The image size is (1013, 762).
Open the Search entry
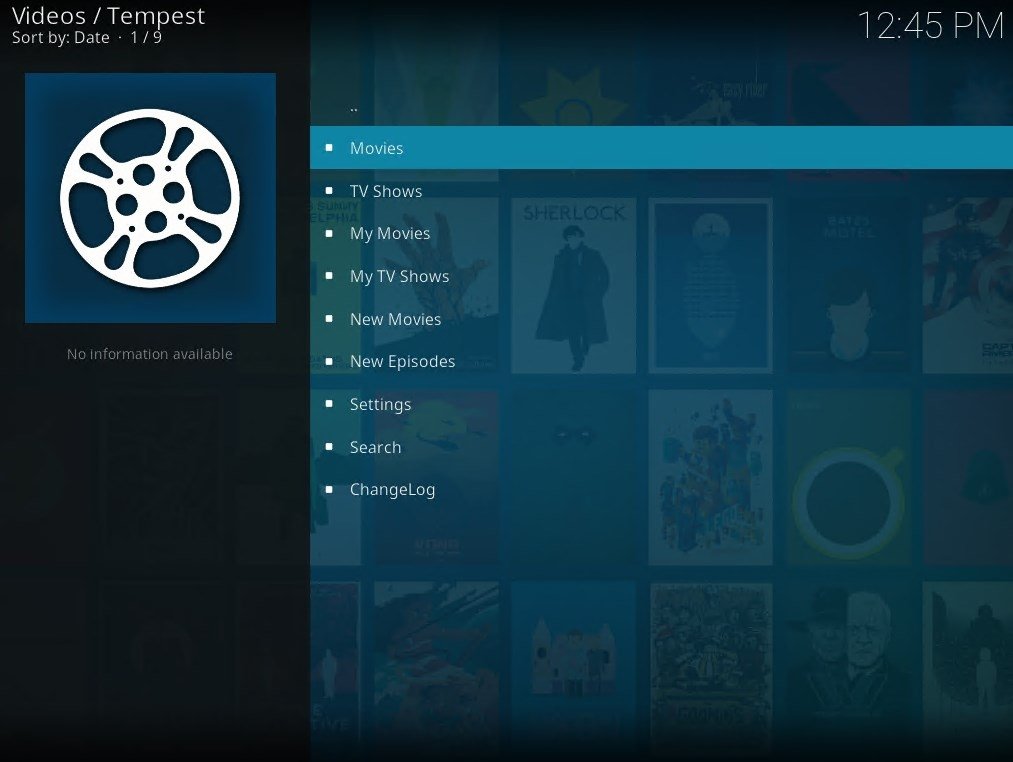(x=661, y=447)
